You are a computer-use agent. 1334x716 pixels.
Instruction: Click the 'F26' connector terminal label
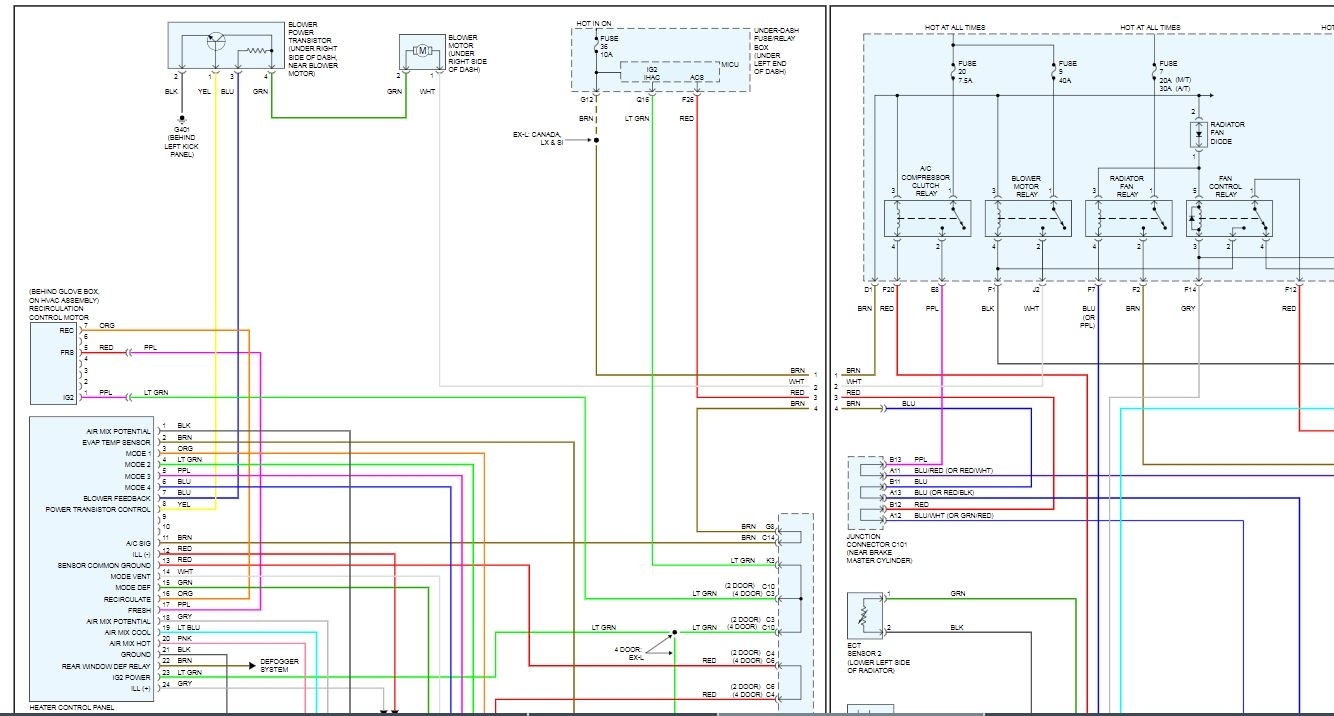click(x=688, y=100)
